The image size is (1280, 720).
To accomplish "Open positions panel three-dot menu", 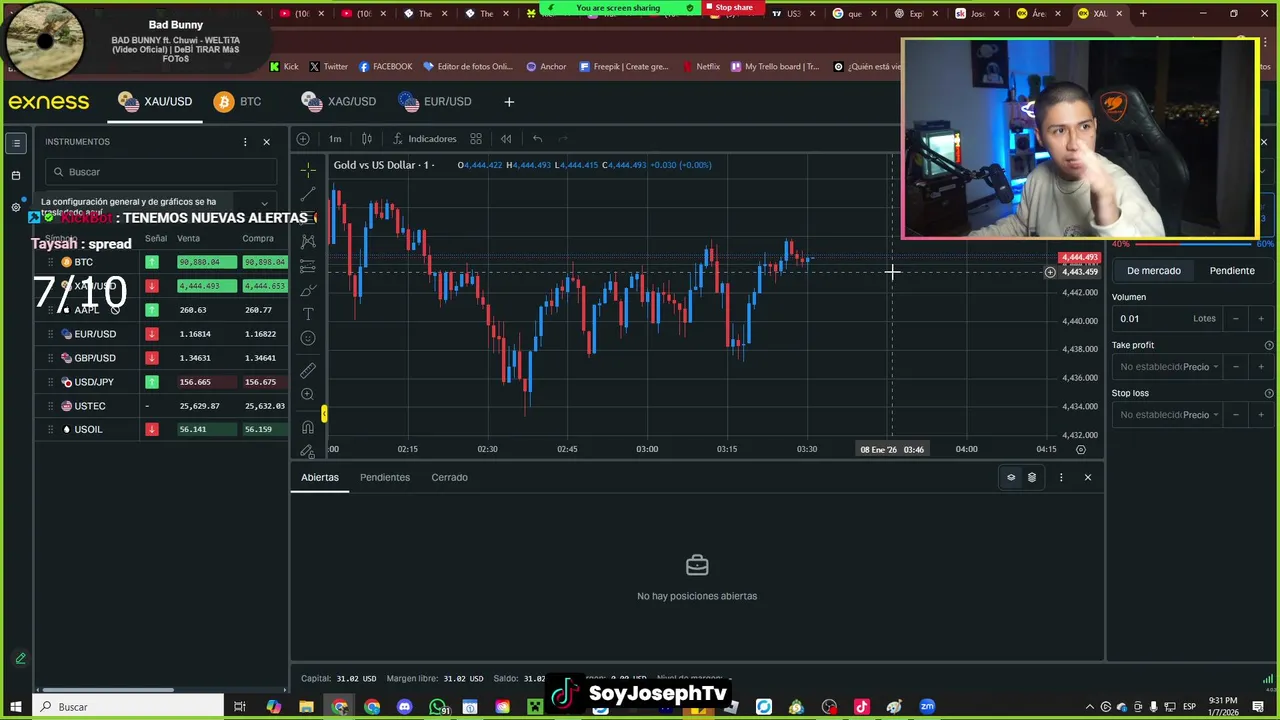I will coord(1061,477).
